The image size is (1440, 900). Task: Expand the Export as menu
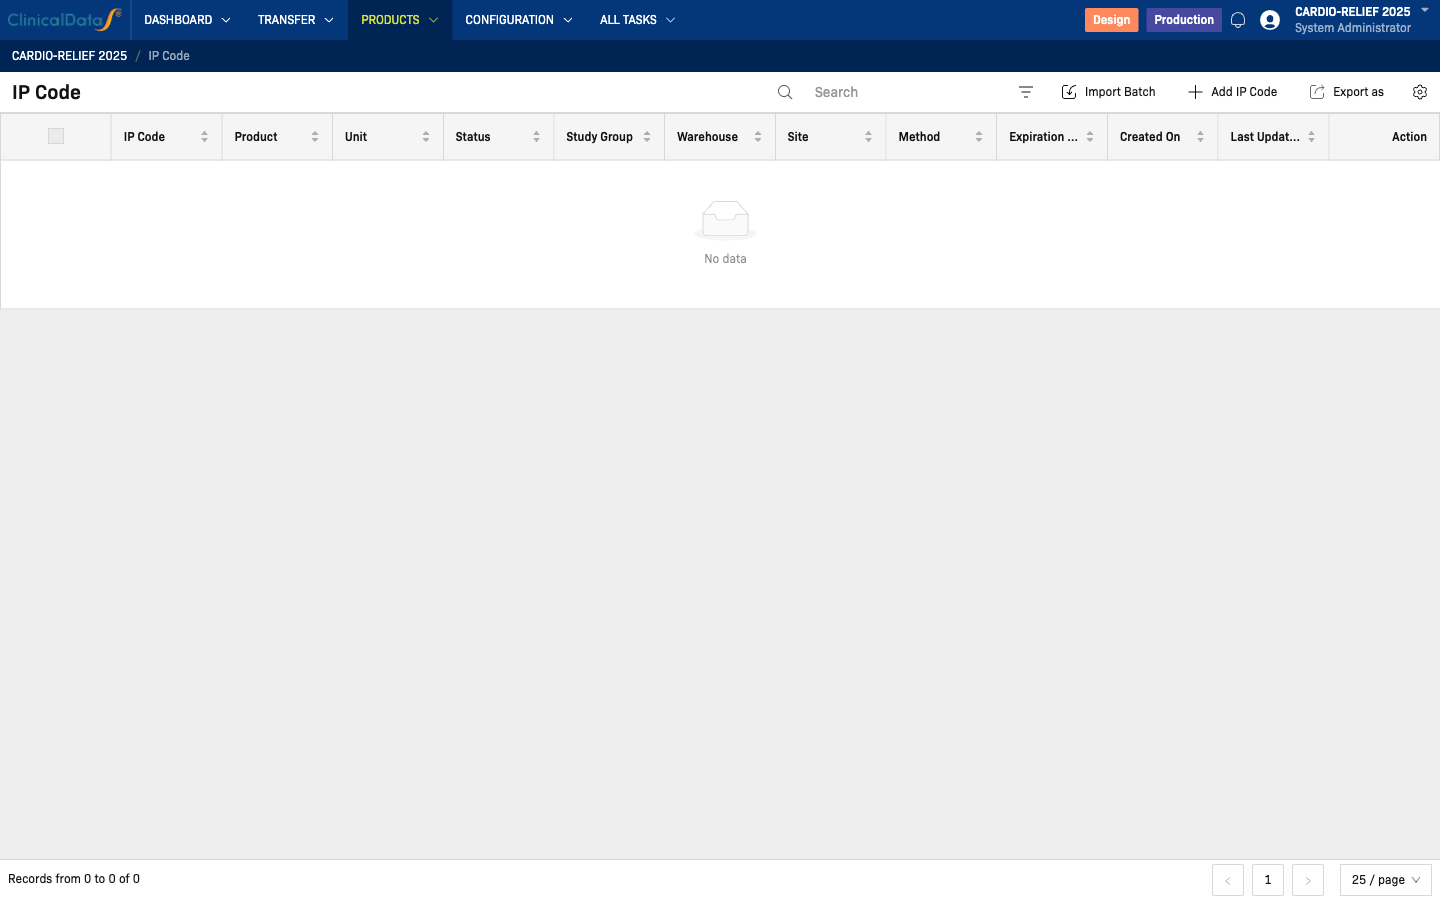point(1347,92)
